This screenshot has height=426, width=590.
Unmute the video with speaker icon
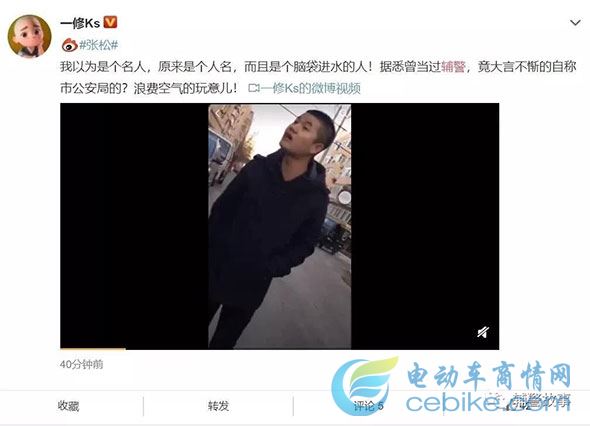point(483,332)
